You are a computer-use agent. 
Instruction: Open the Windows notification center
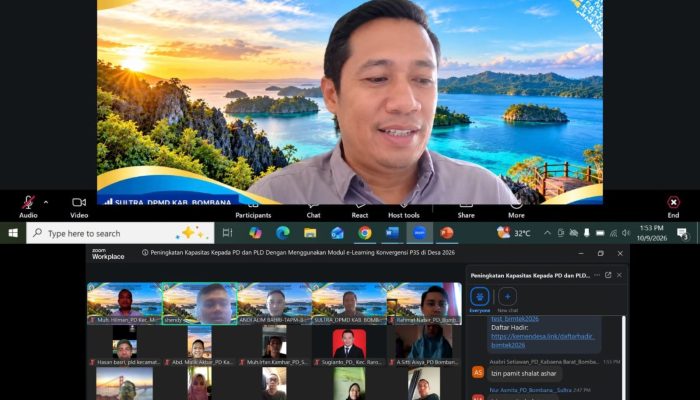pos(682,233)
